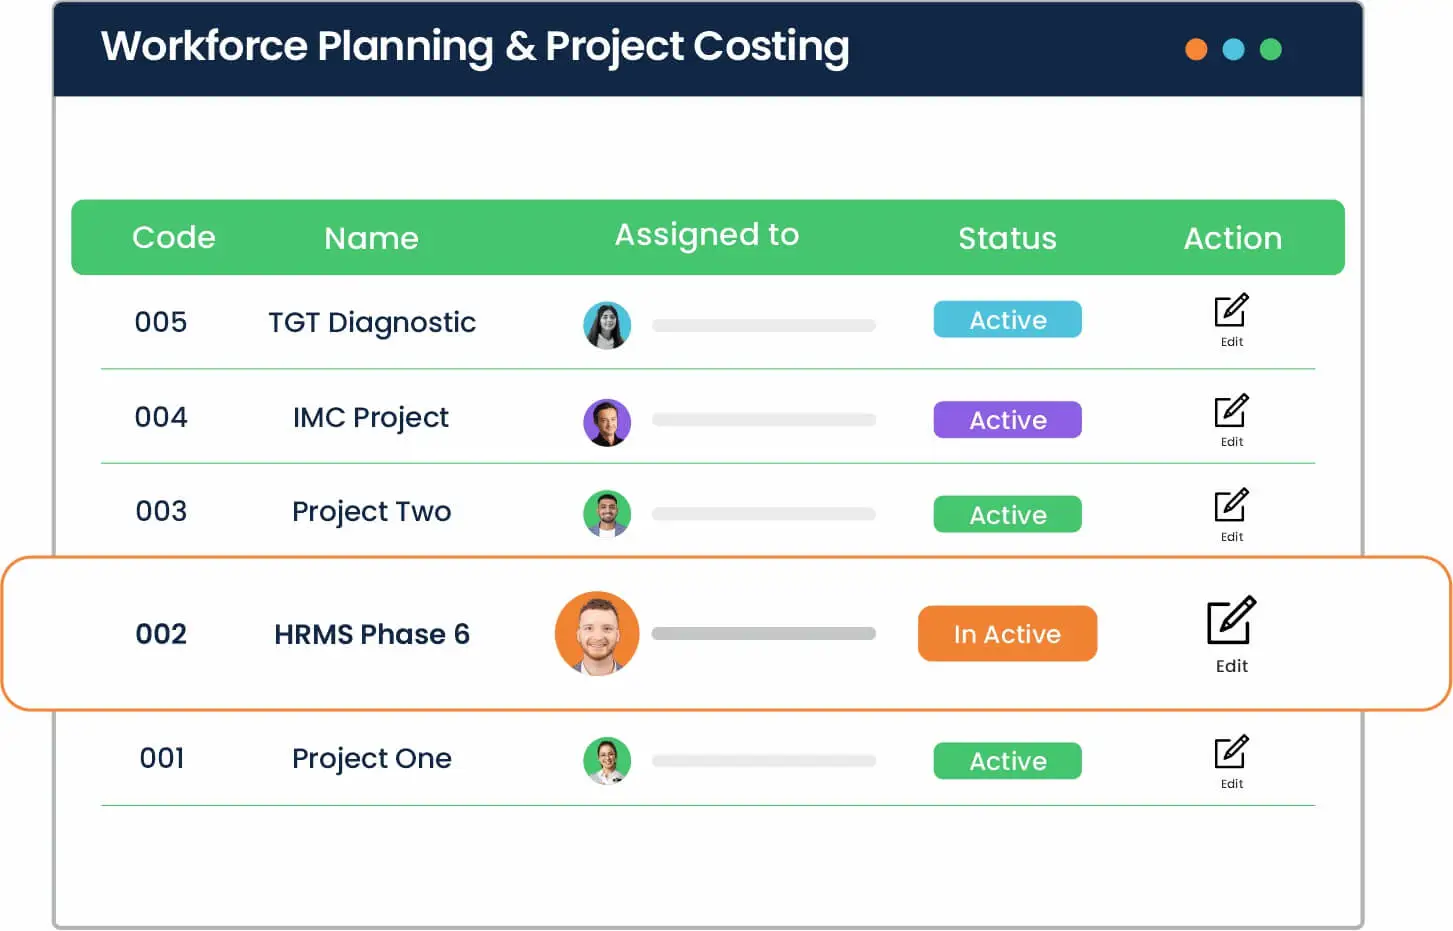Open the Edit icon for Project One
The image size is (1453, 931).
(x=1231, y=753)
